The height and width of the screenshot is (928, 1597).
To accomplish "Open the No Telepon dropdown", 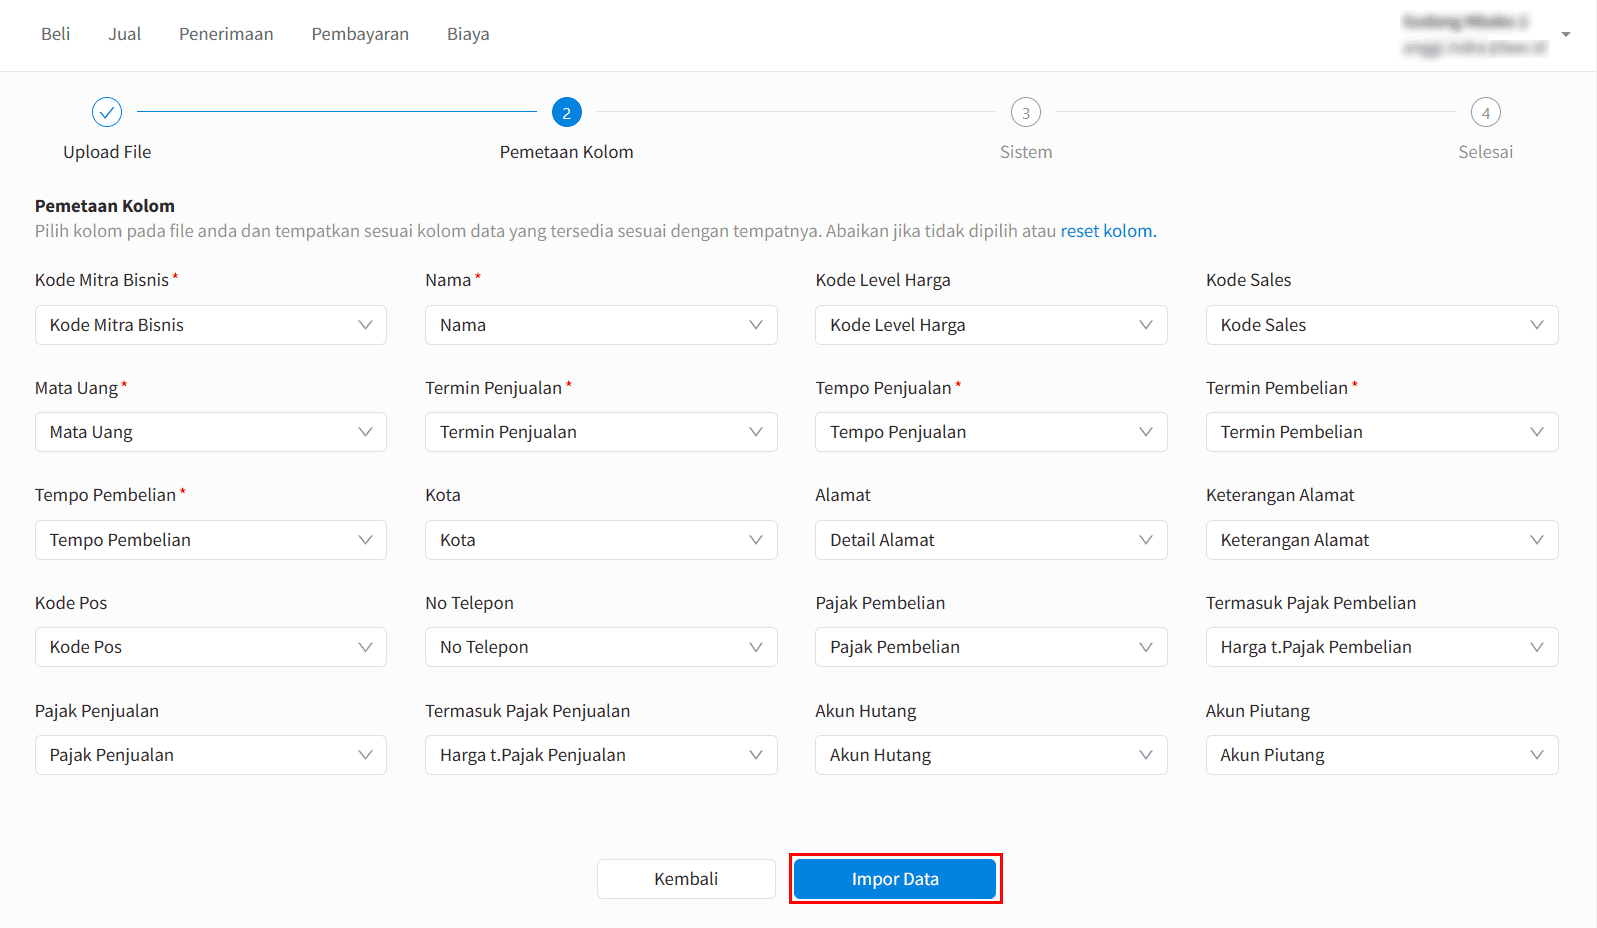I will (x=601, y=647).
